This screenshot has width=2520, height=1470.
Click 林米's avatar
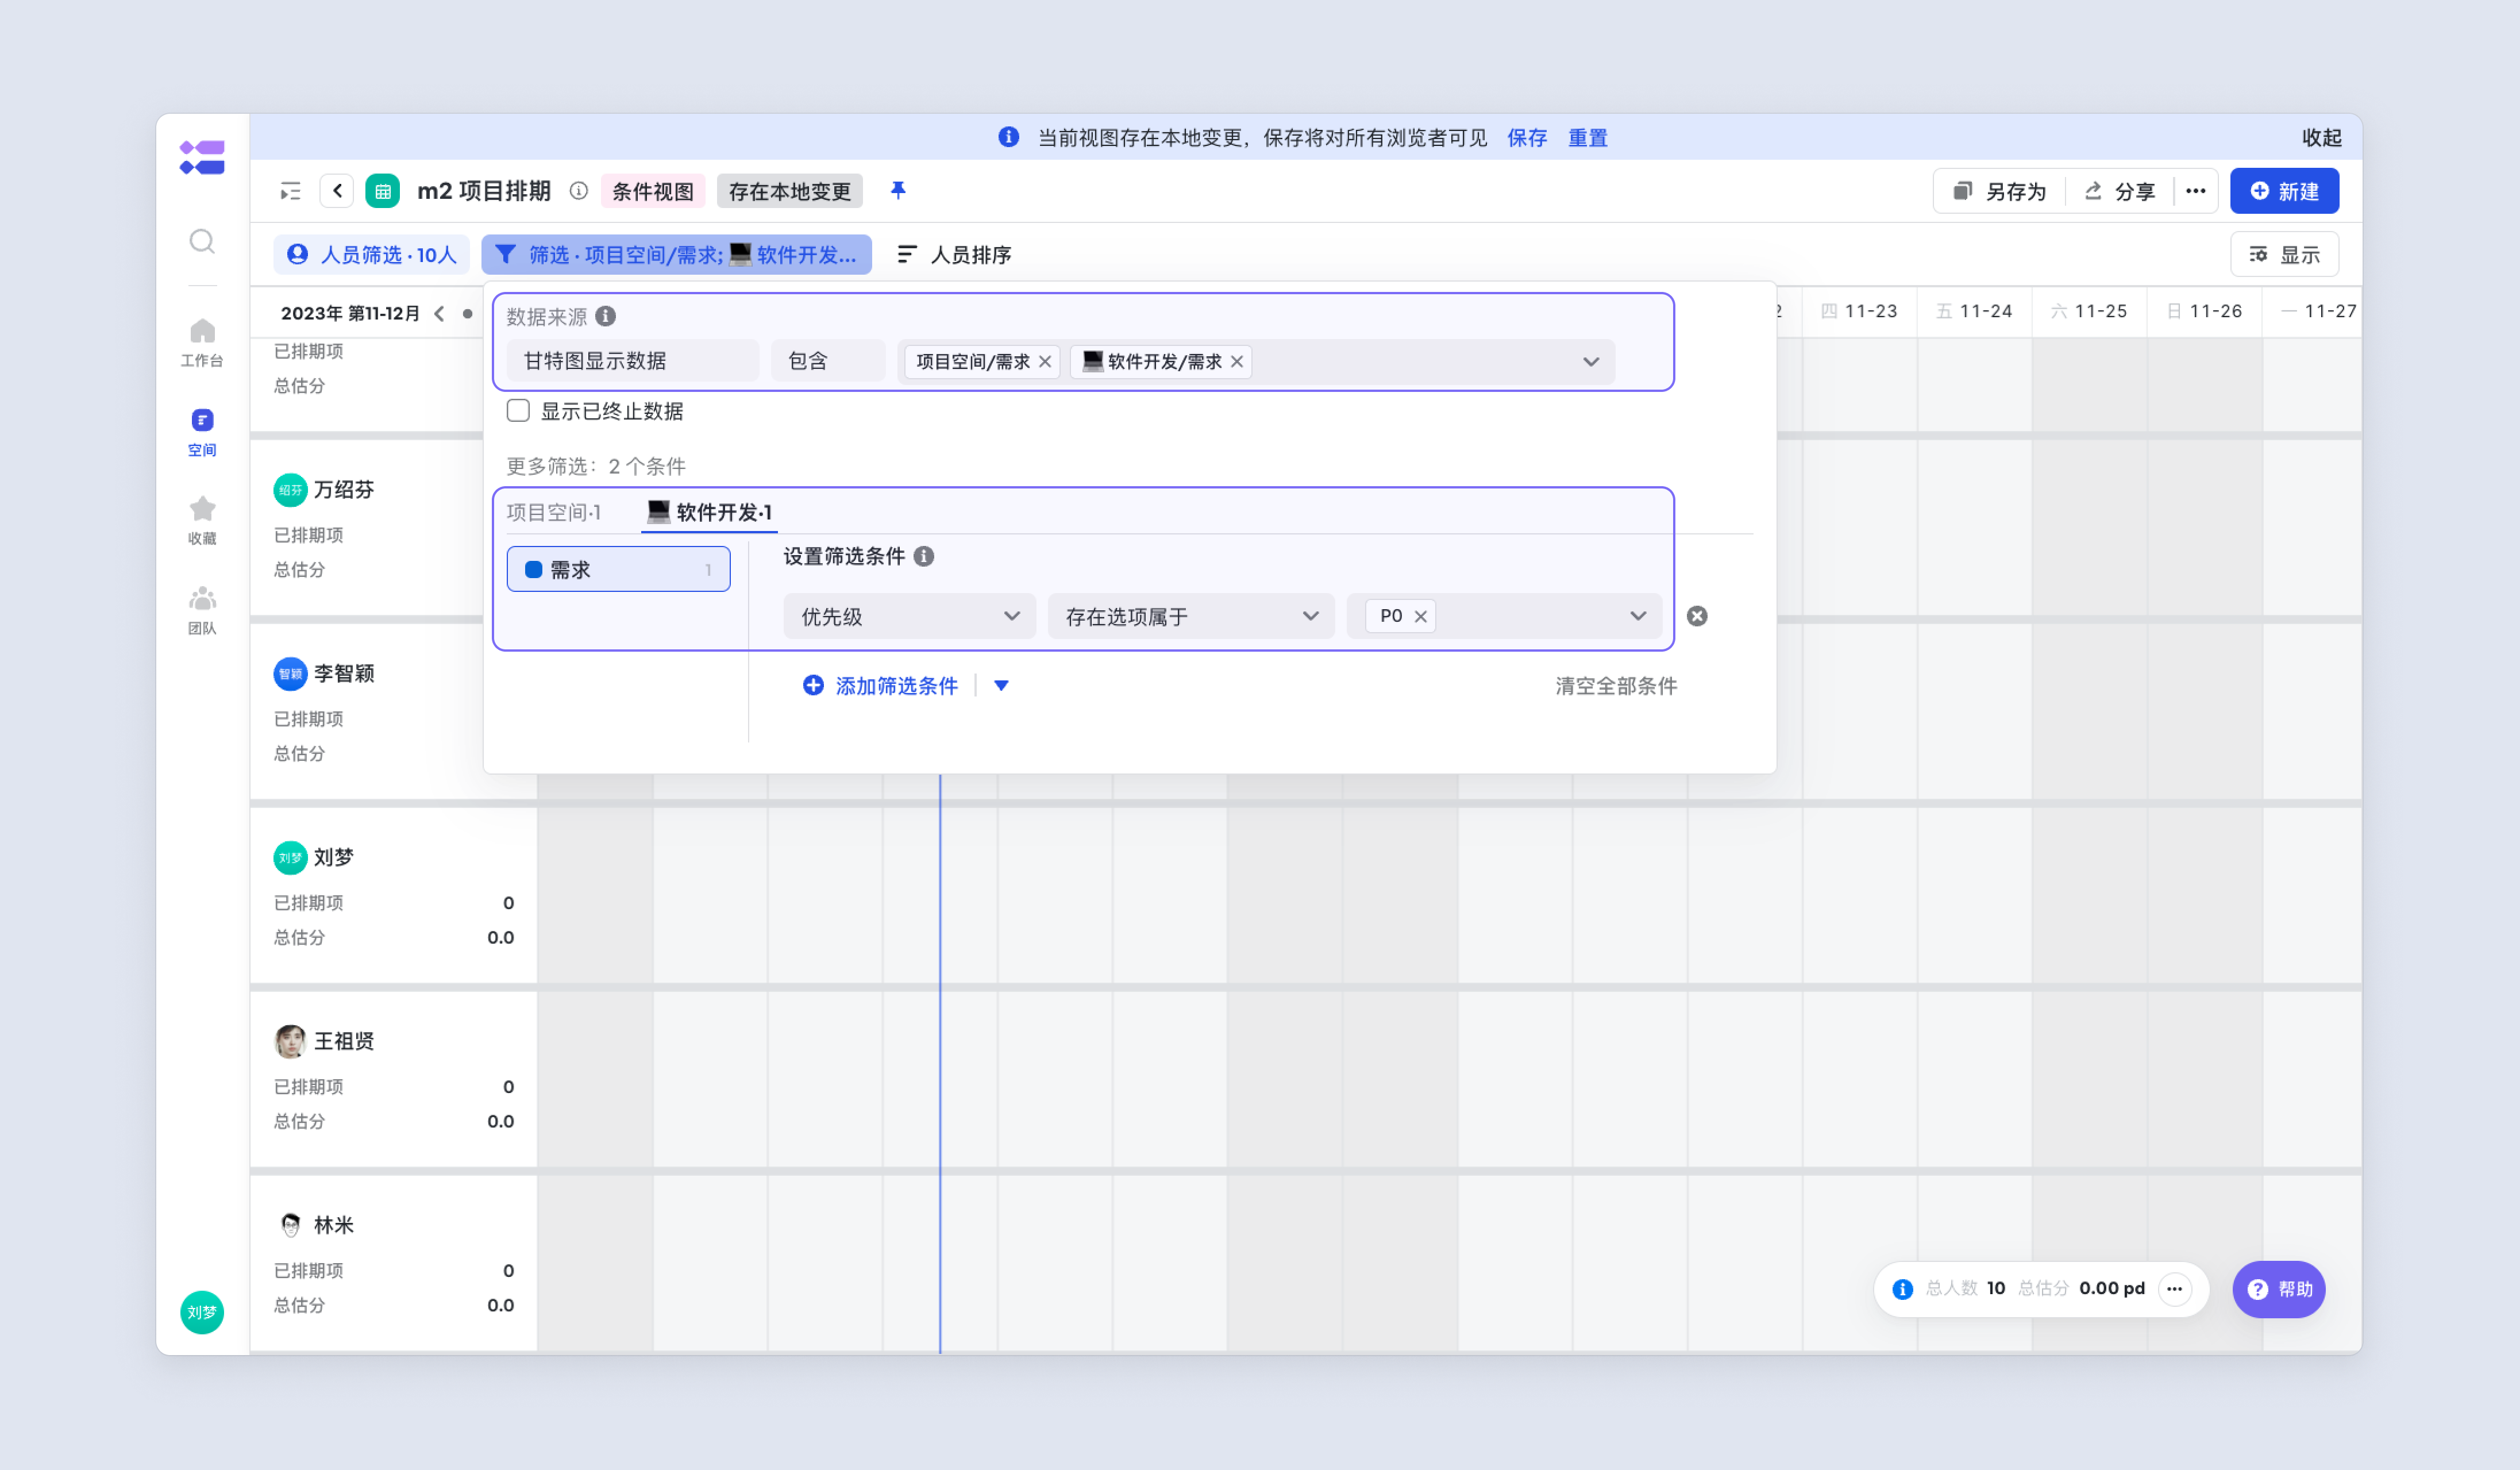click(x=290, y=1225)
